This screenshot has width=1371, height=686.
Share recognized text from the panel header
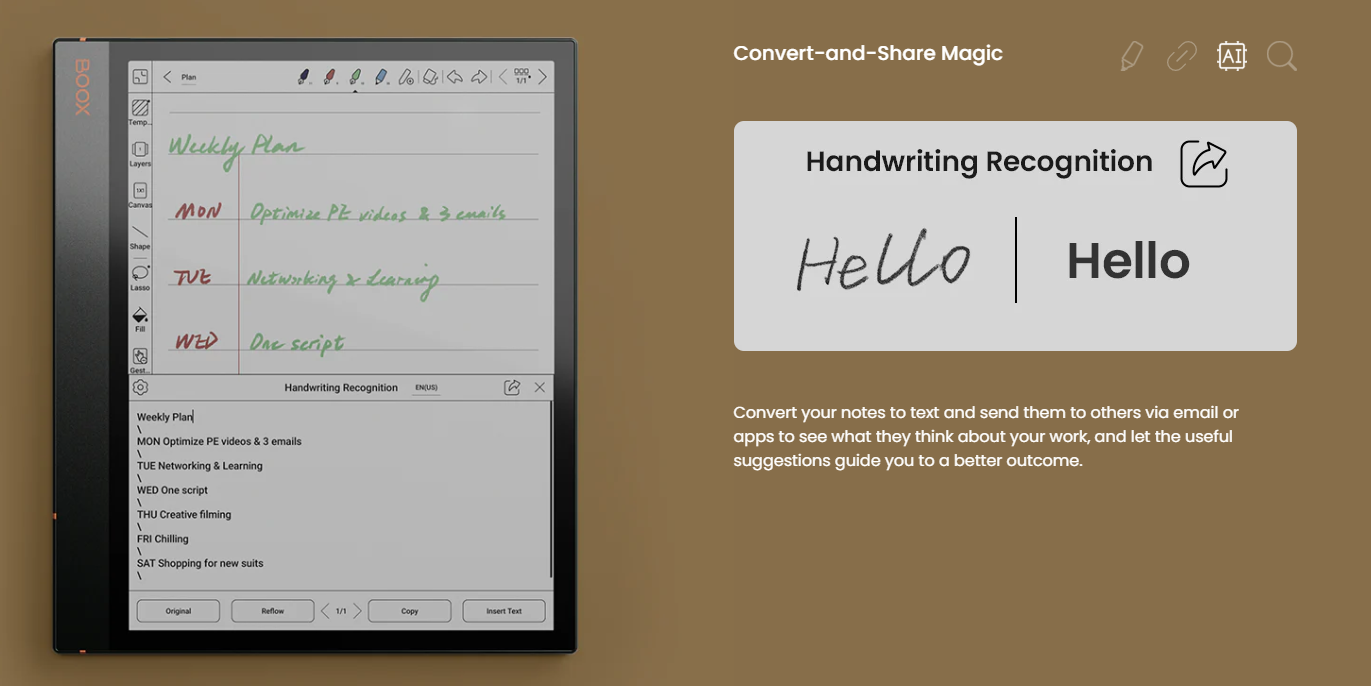[x=512, y=388]
